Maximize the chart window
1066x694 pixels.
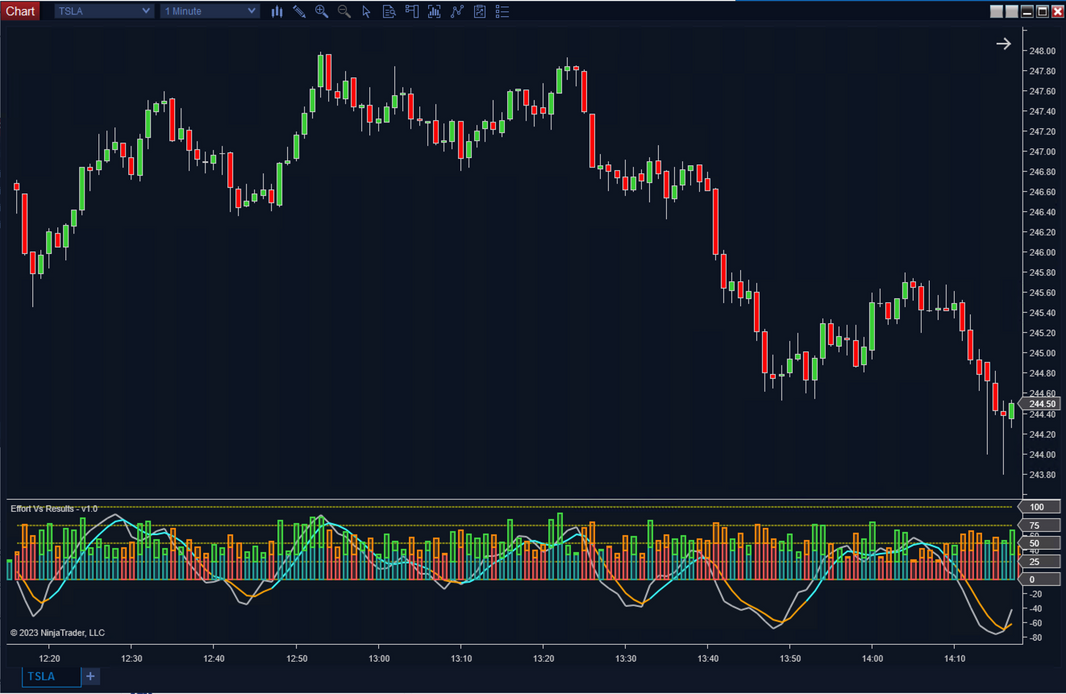coord(1042,11)
